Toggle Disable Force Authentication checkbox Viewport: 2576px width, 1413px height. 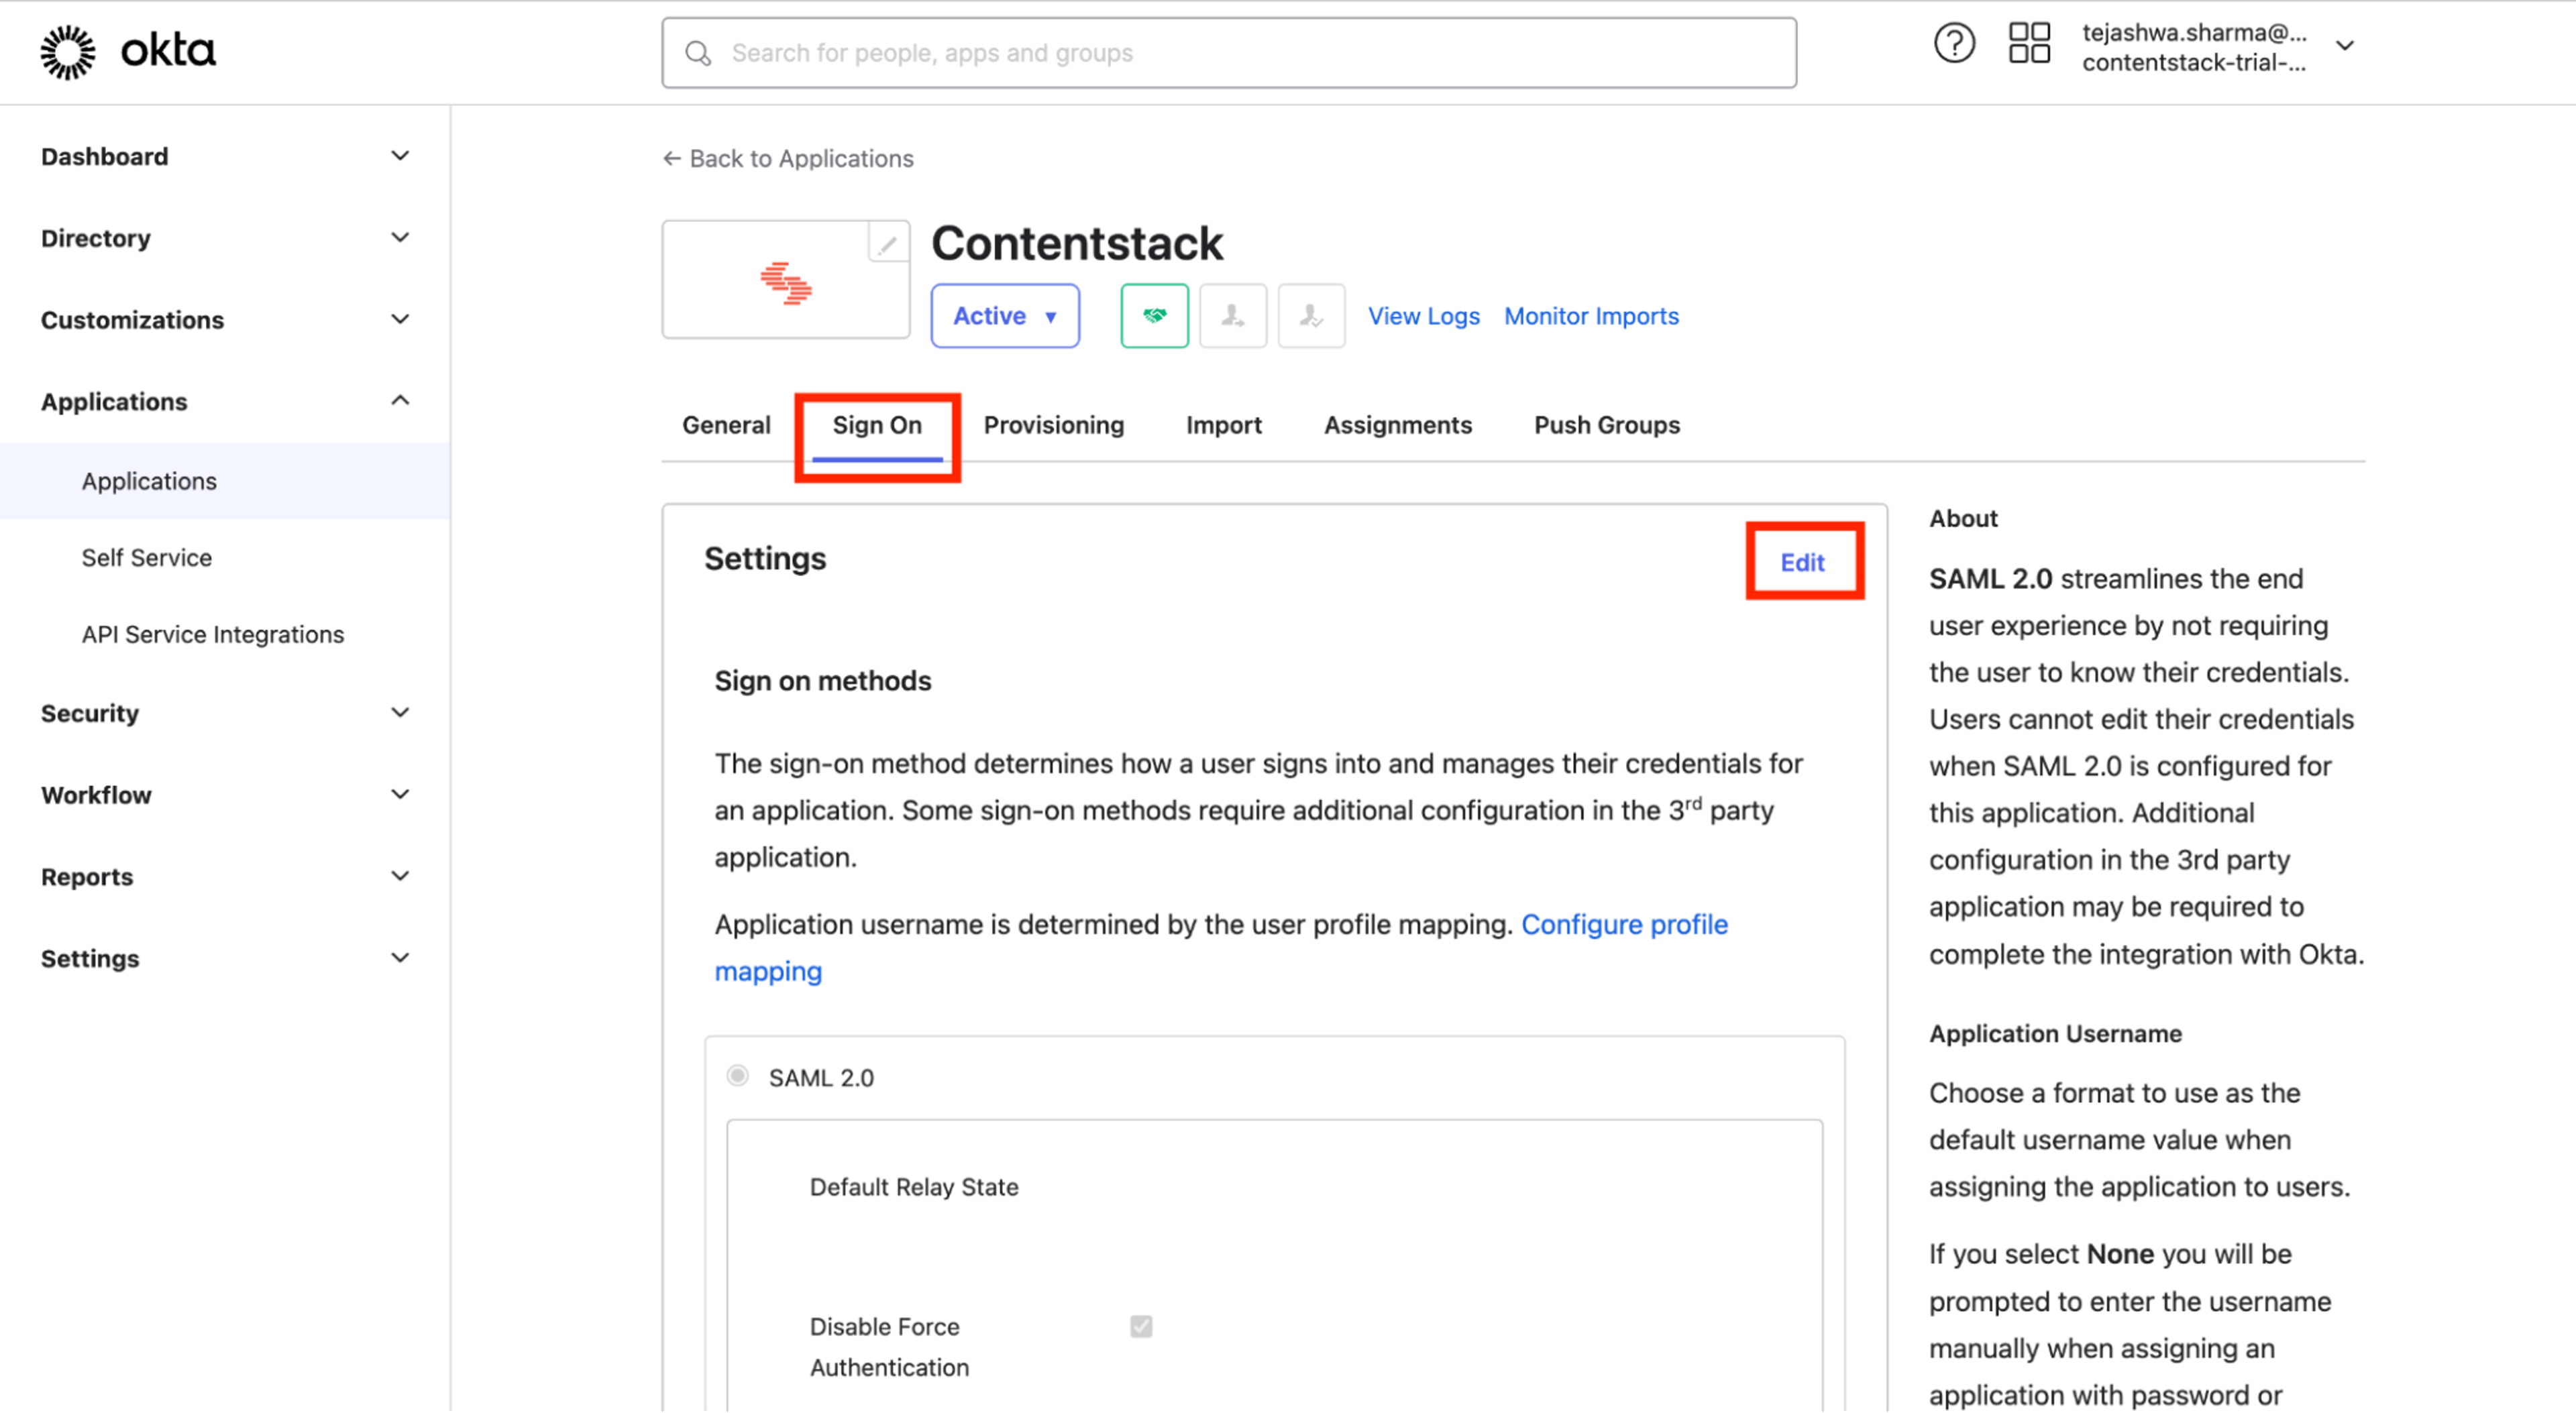[1141, 1326]
